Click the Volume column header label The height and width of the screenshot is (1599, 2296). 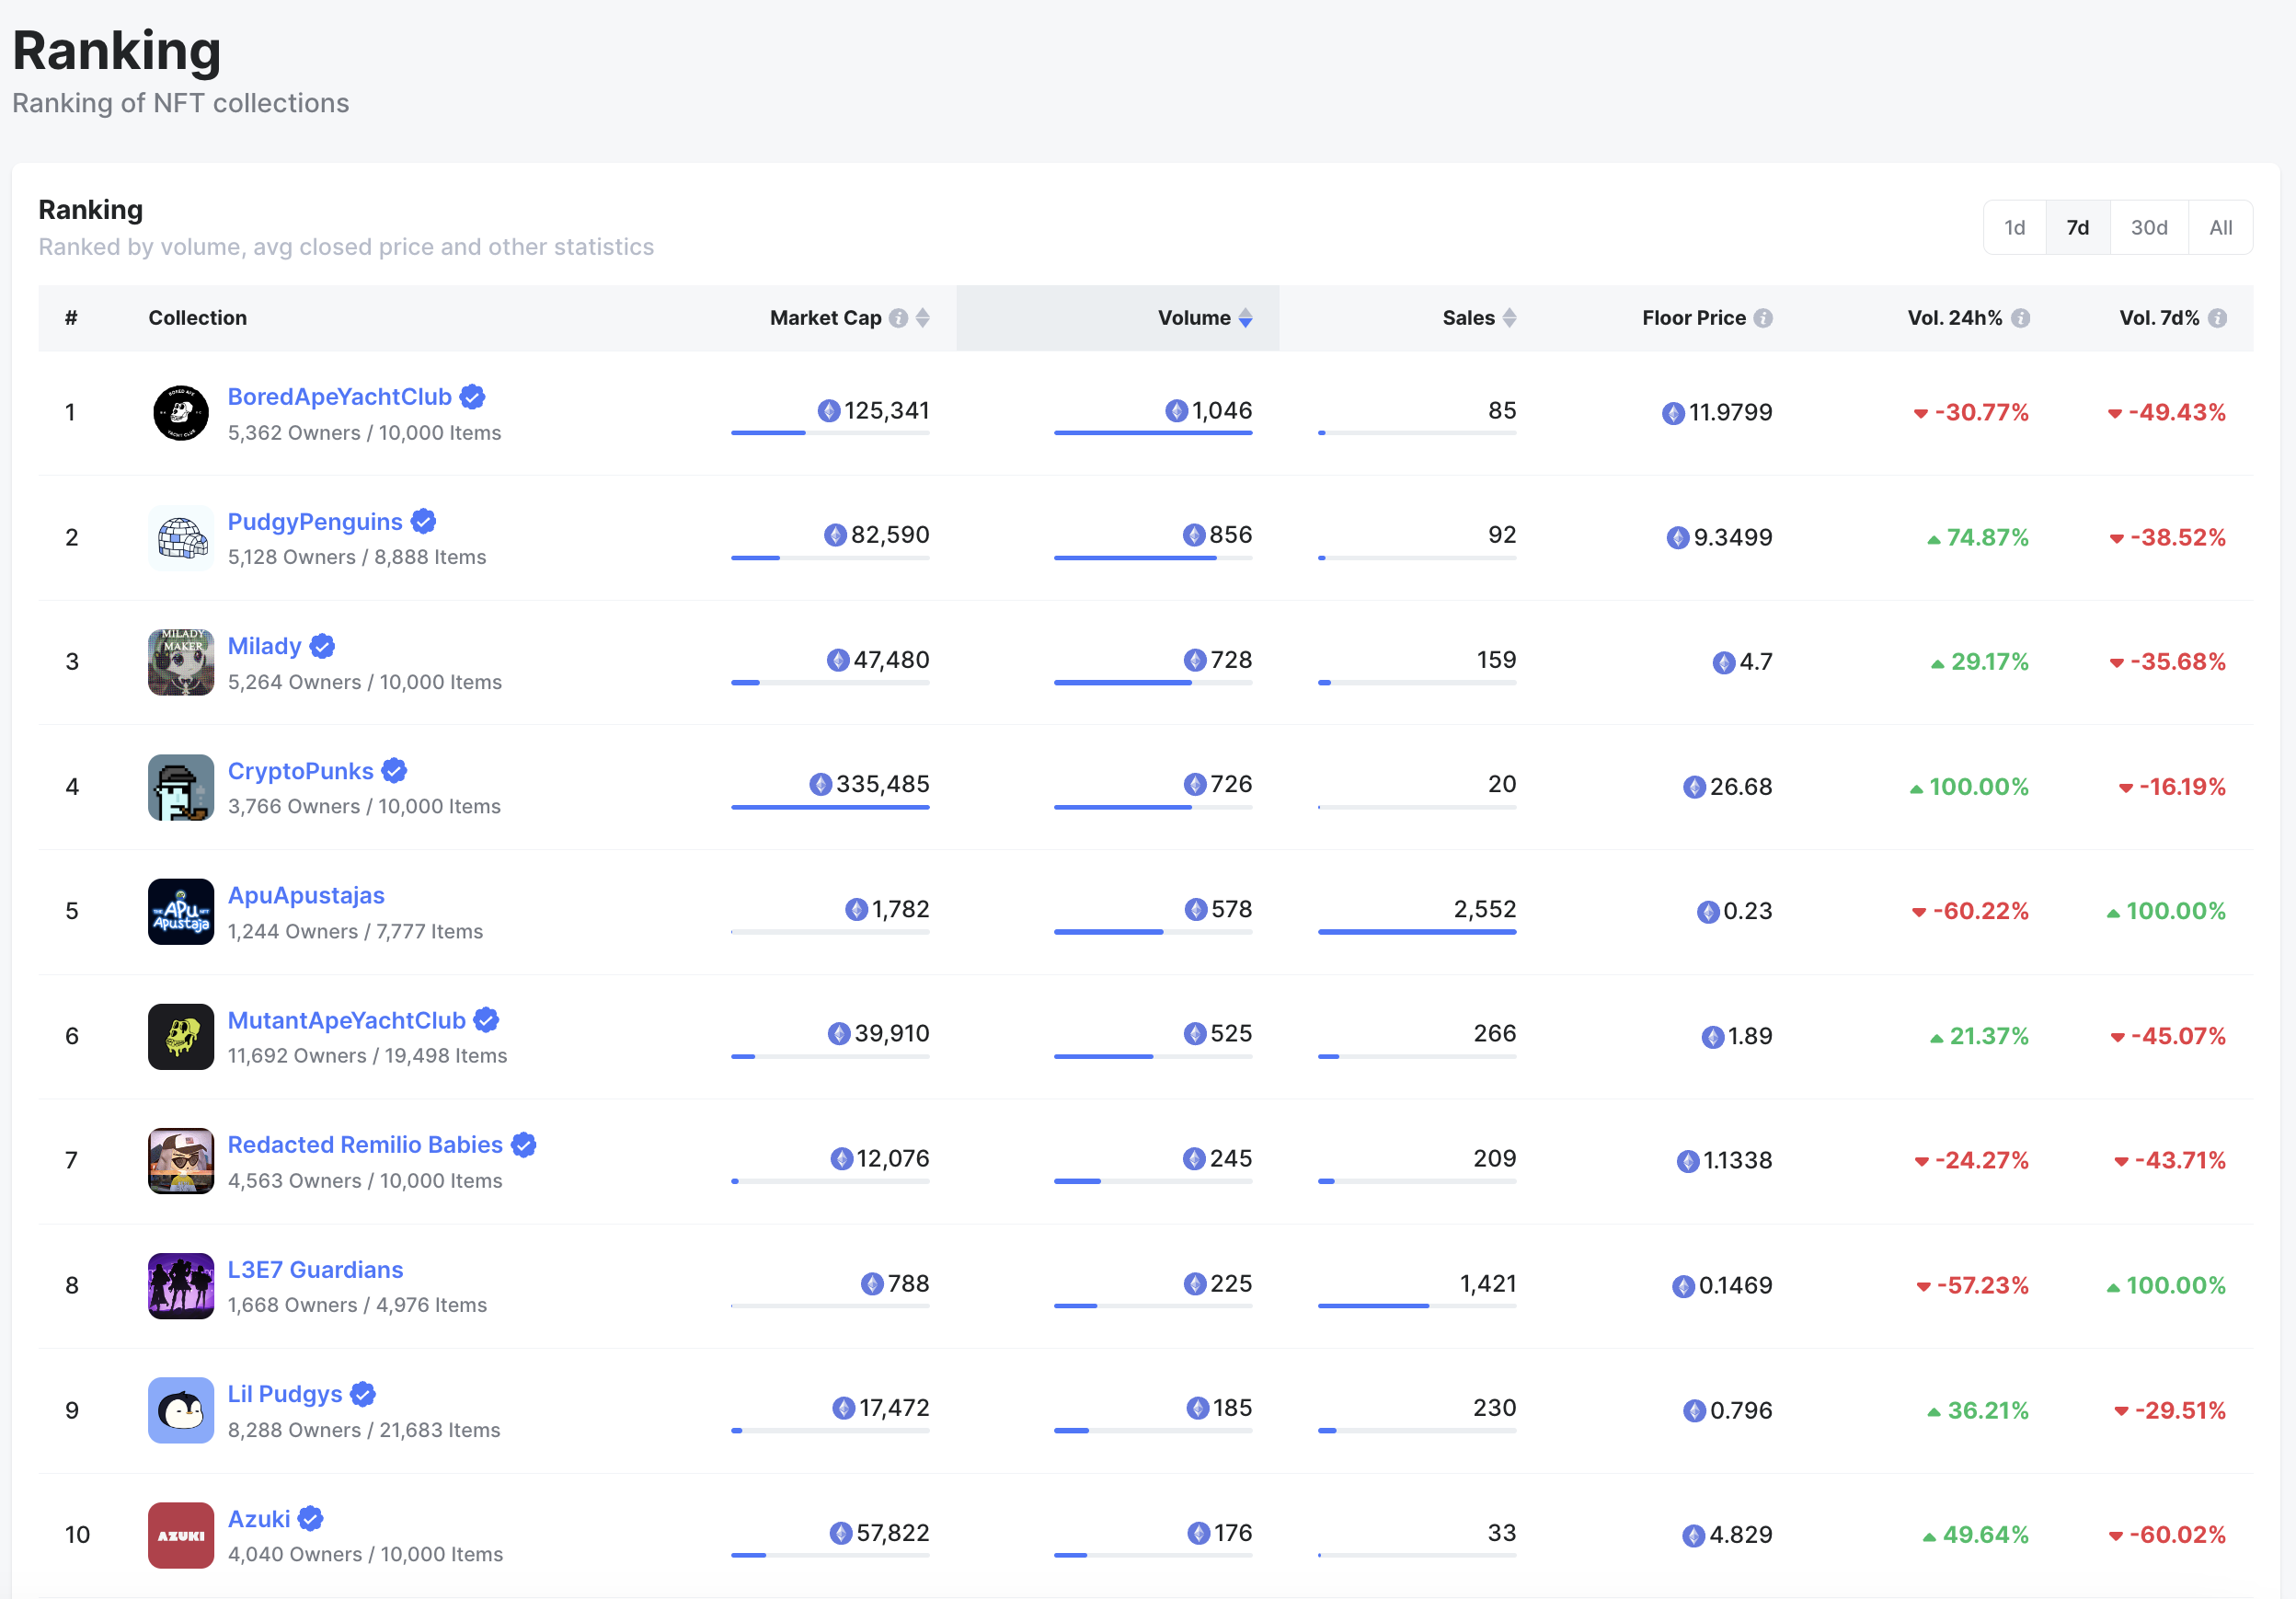pos(1194,318)
